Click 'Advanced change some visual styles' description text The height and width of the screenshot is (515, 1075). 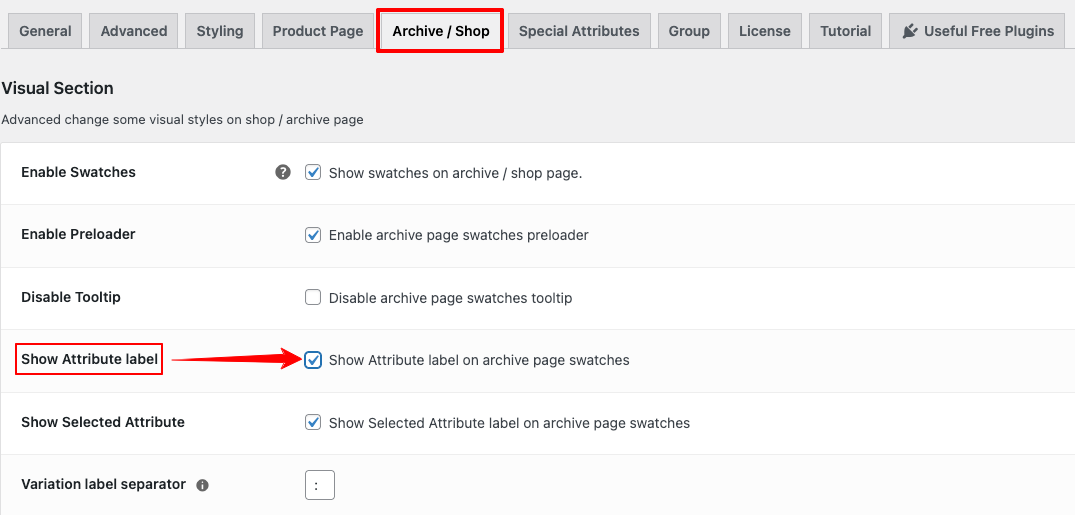click(182, 120)
